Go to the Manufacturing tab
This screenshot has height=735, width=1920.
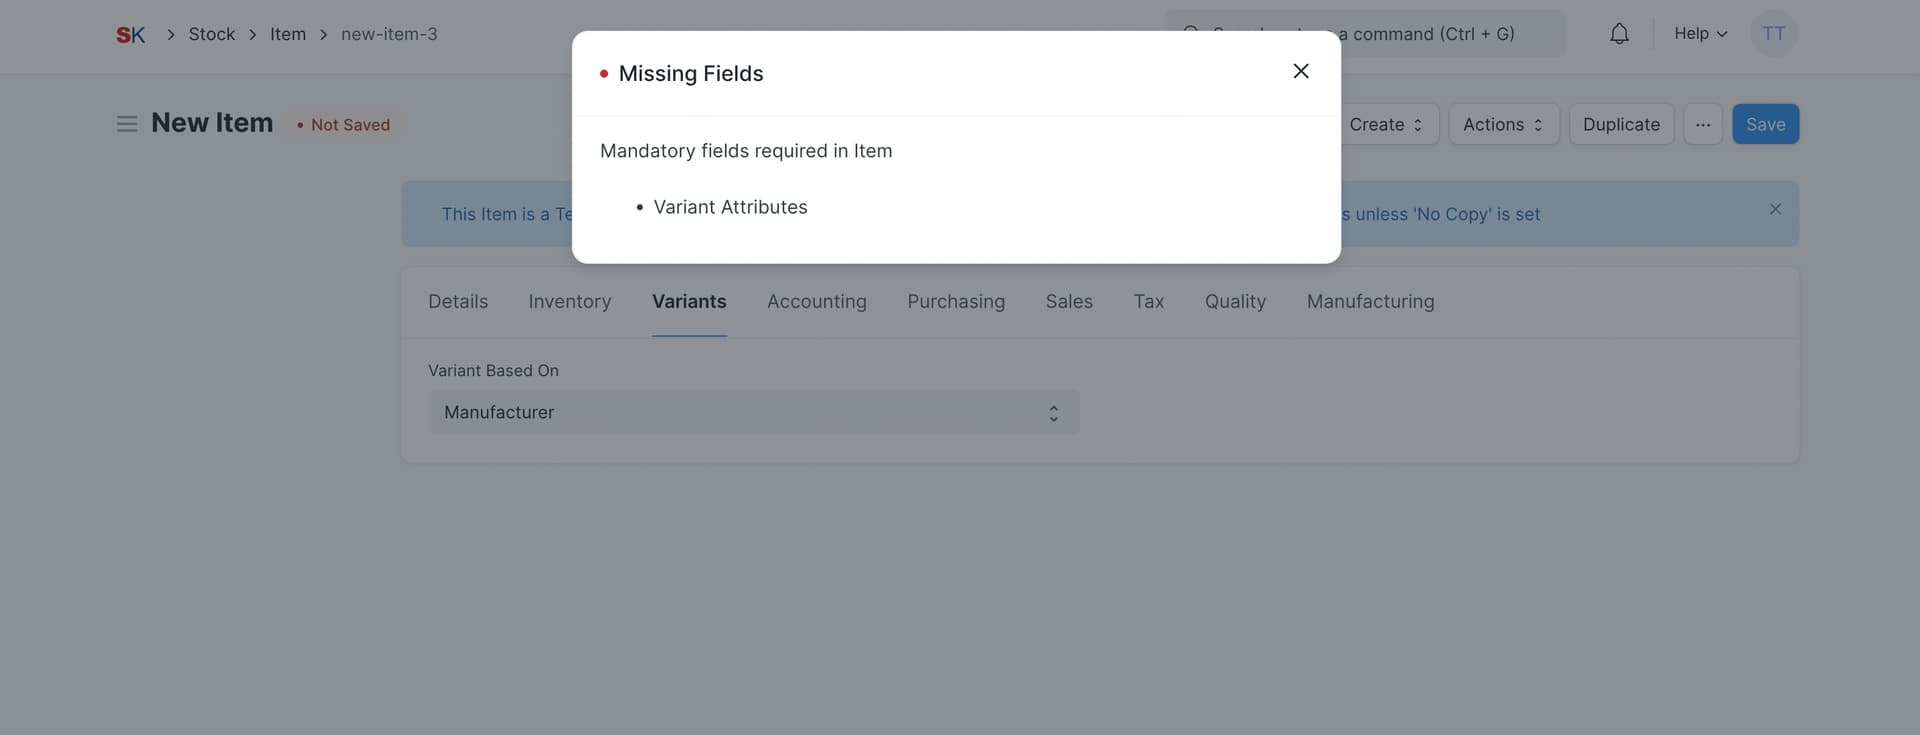[1370, 301]
